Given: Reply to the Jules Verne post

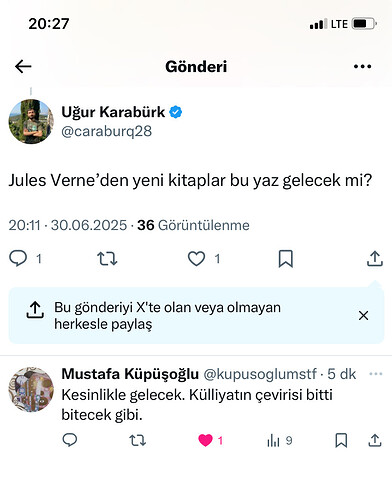Looking at the screenshot, I should [18, 258].
